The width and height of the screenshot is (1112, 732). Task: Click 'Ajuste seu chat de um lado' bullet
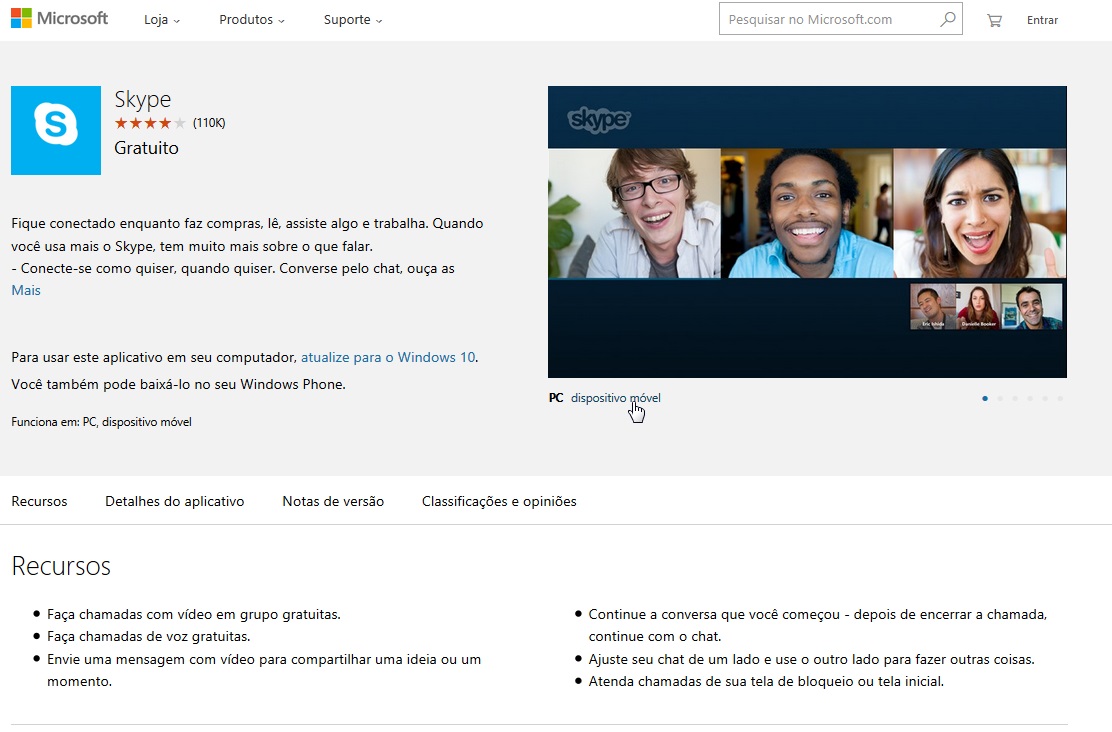coord(811,660)
